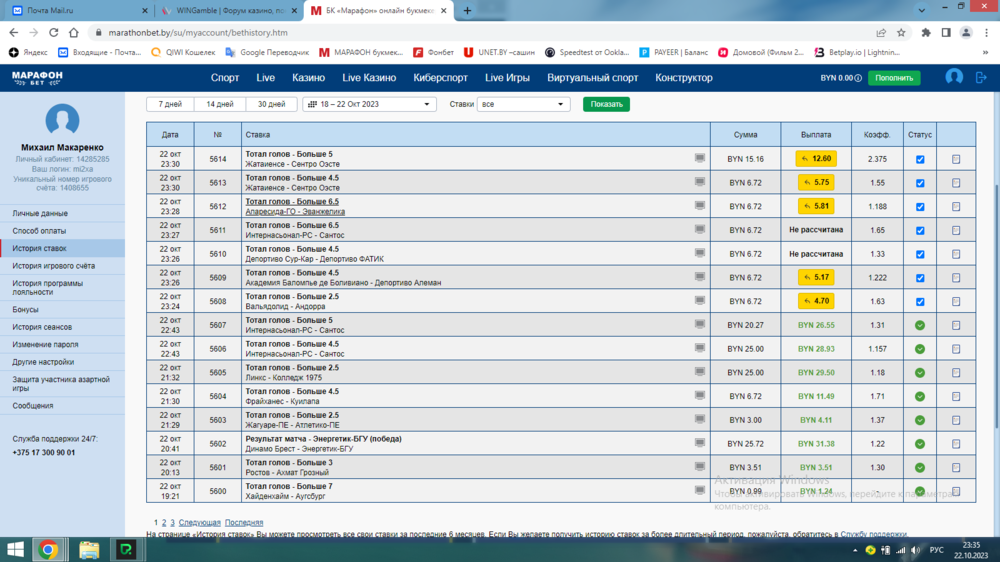
Task: Open the user profile avatar icon
Action: point(954,77)
